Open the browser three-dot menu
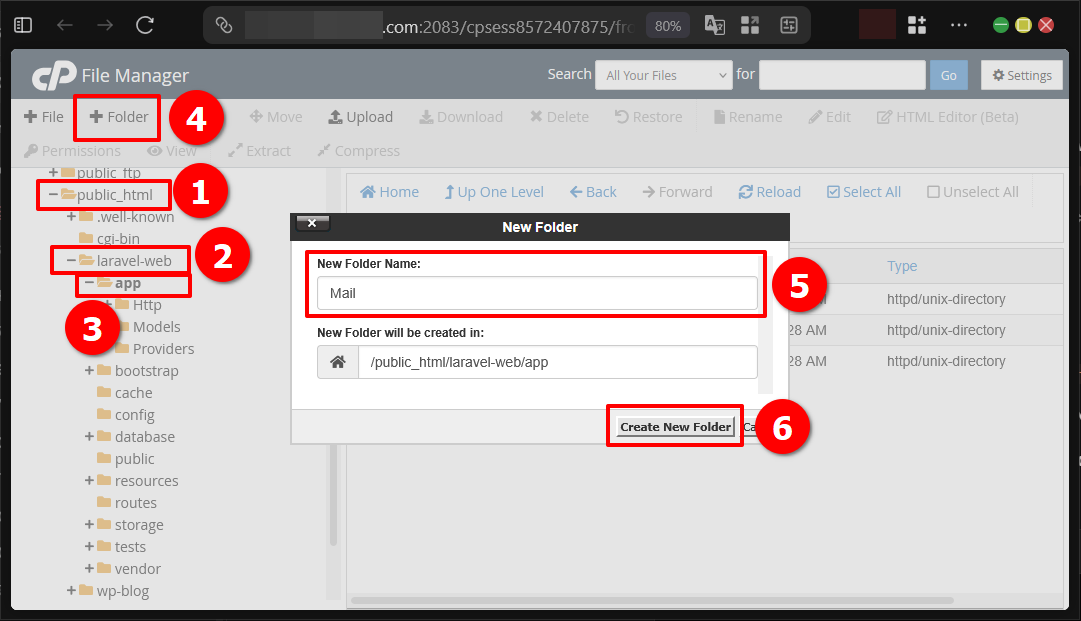The image size is (1081, 621). pos(958,25)
